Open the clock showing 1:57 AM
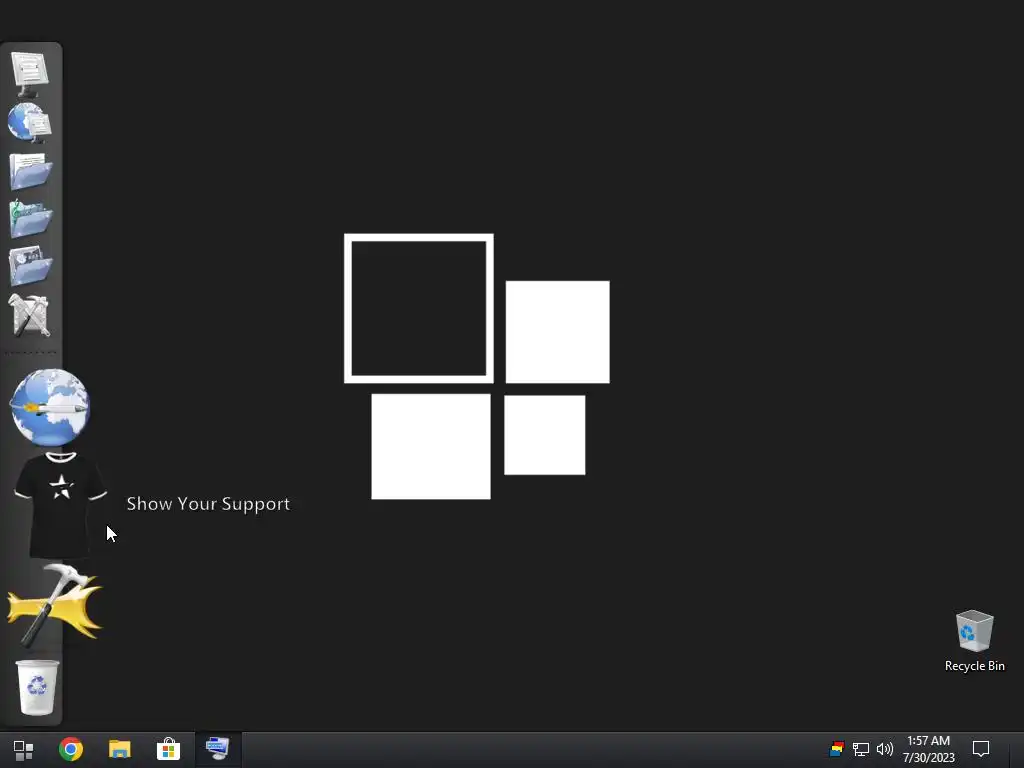The height and width of the screenshot is (768, 1024). coord(928,749)
